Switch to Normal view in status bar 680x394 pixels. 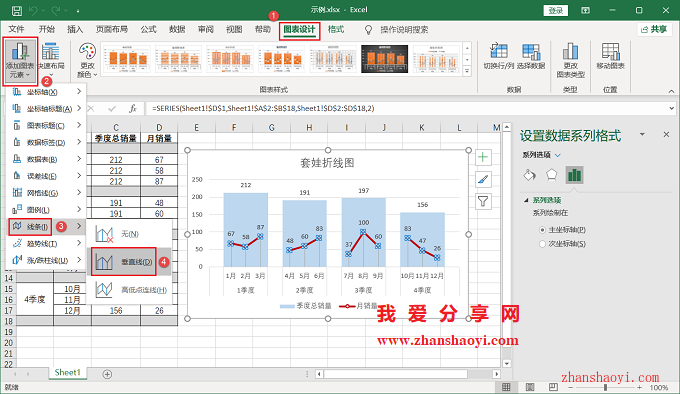pos(506,387)
